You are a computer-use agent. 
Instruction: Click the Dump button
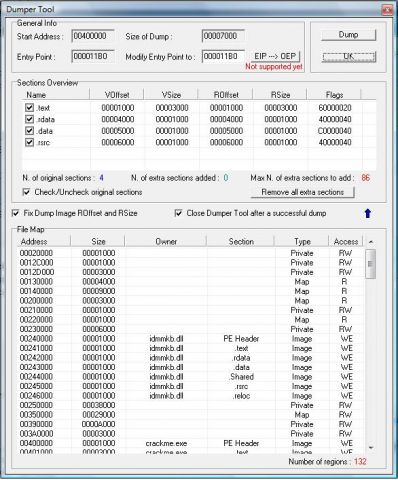(x=348, y=35)
